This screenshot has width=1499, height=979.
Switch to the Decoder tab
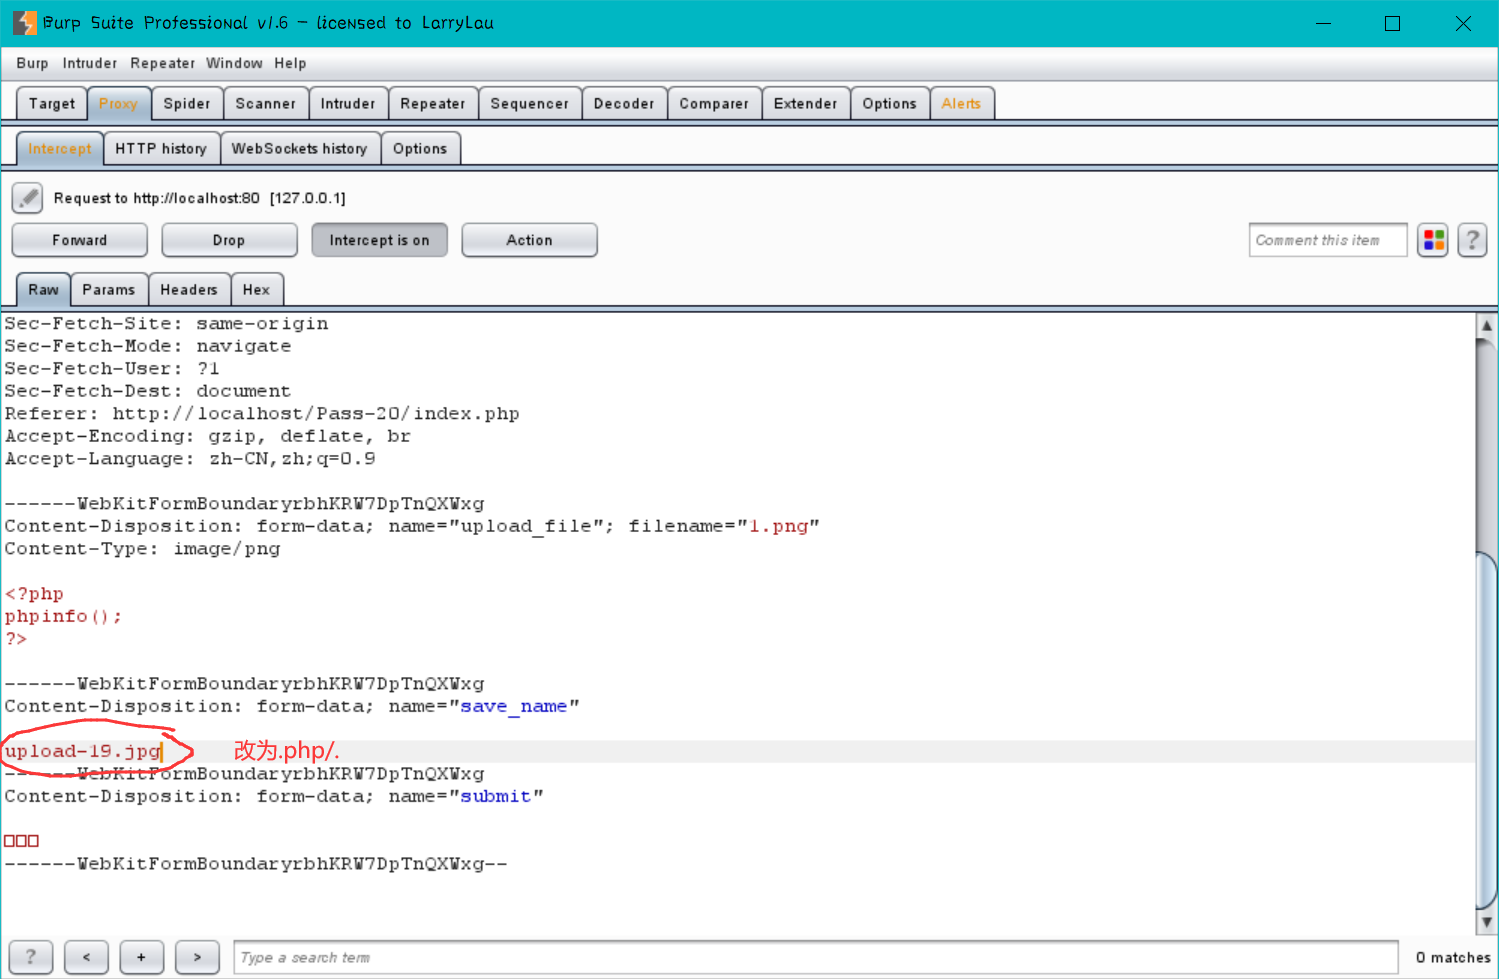624,103
